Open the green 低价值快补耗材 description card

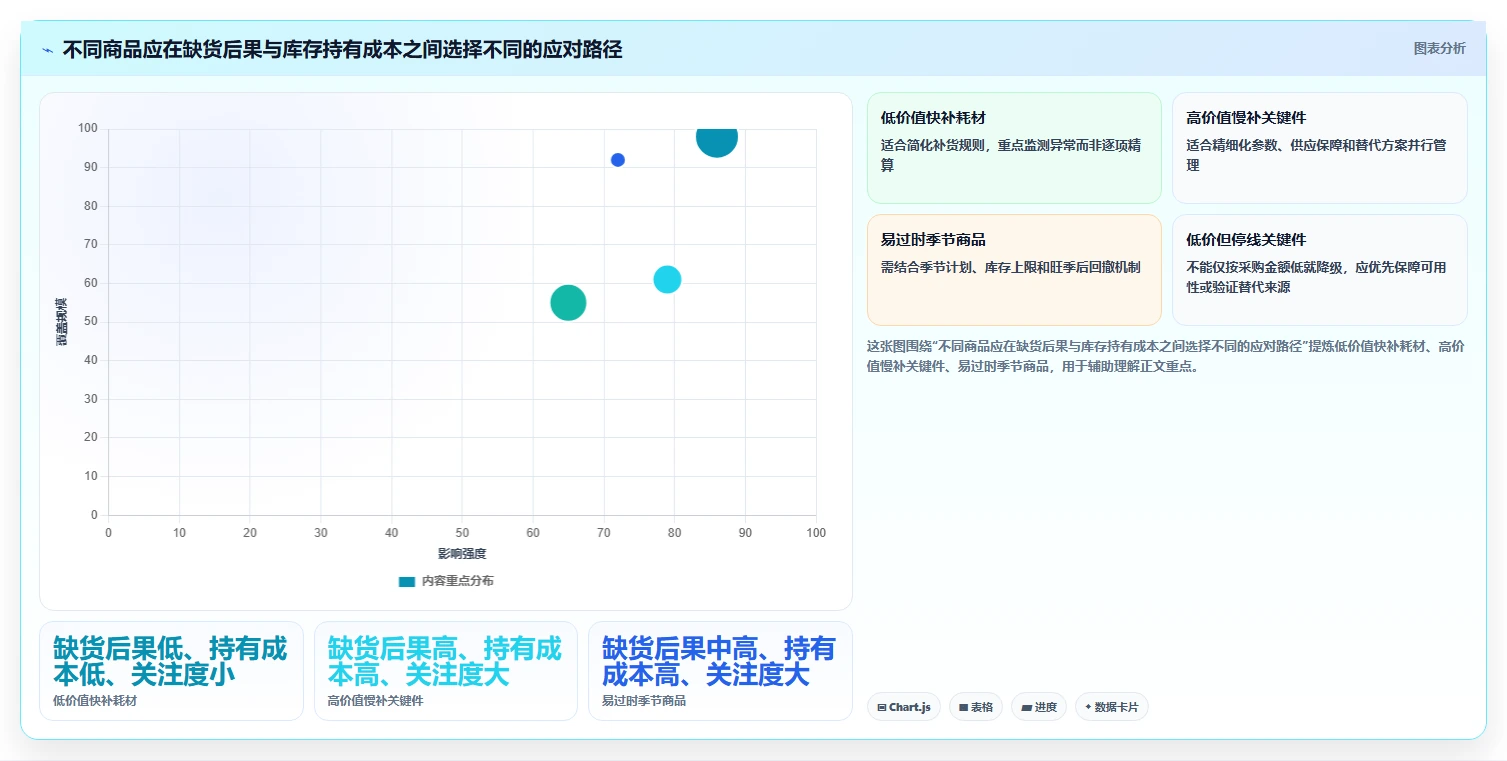1014,148
